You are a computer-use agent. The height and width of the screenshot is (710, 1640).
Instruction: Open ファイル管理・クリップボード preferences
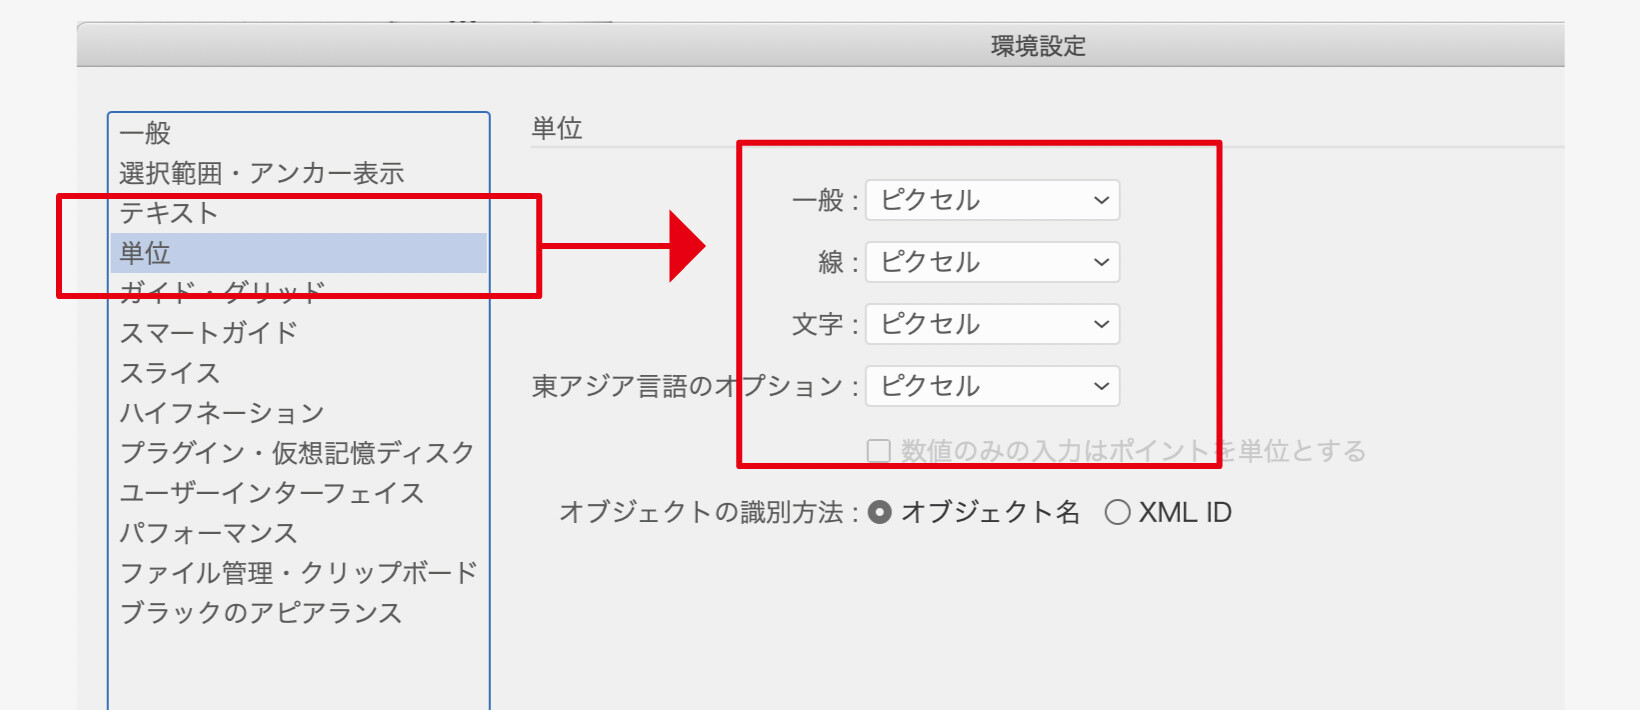pos(298,572)
